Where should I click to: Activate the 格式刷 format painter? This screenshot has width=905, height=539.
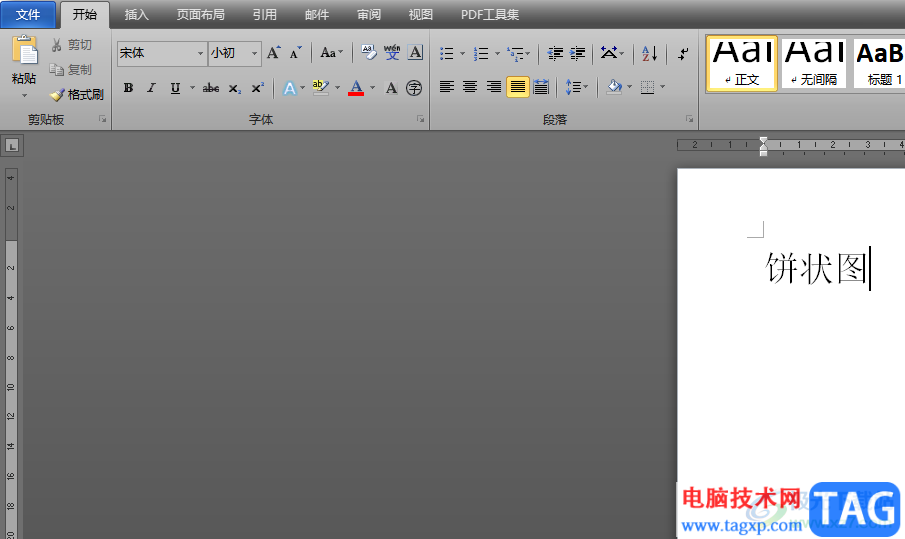[x=77, y=95]
